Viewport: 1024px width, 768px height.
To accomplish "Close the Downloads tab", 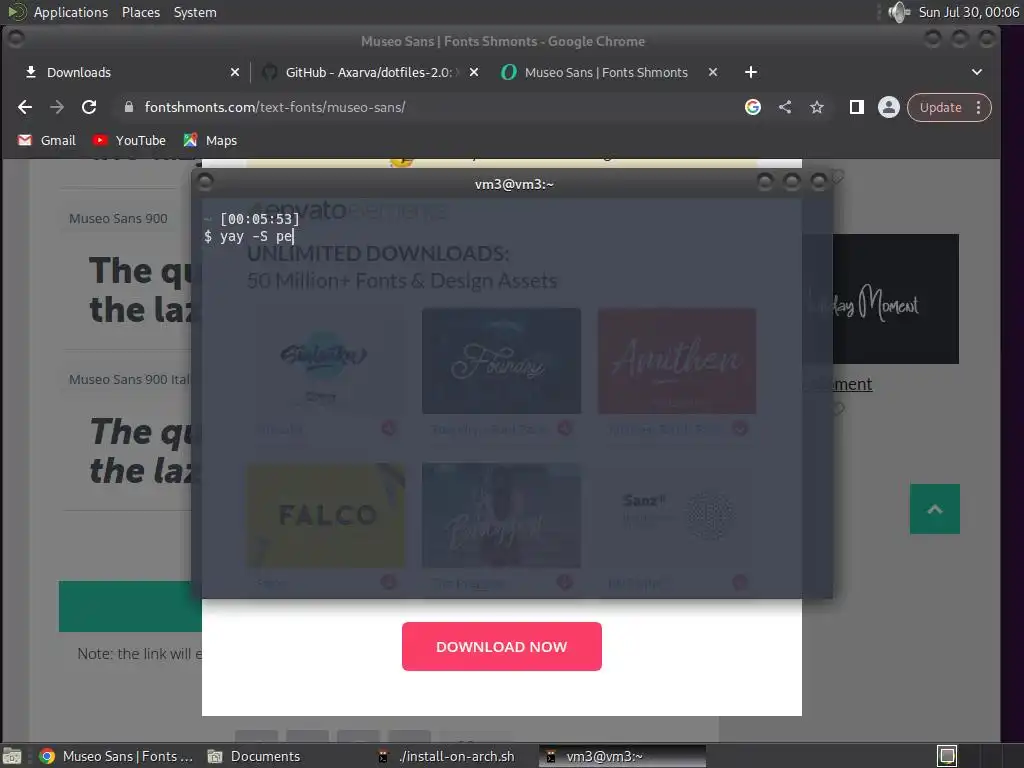I will pyautogui.click(x=235, y=72).
